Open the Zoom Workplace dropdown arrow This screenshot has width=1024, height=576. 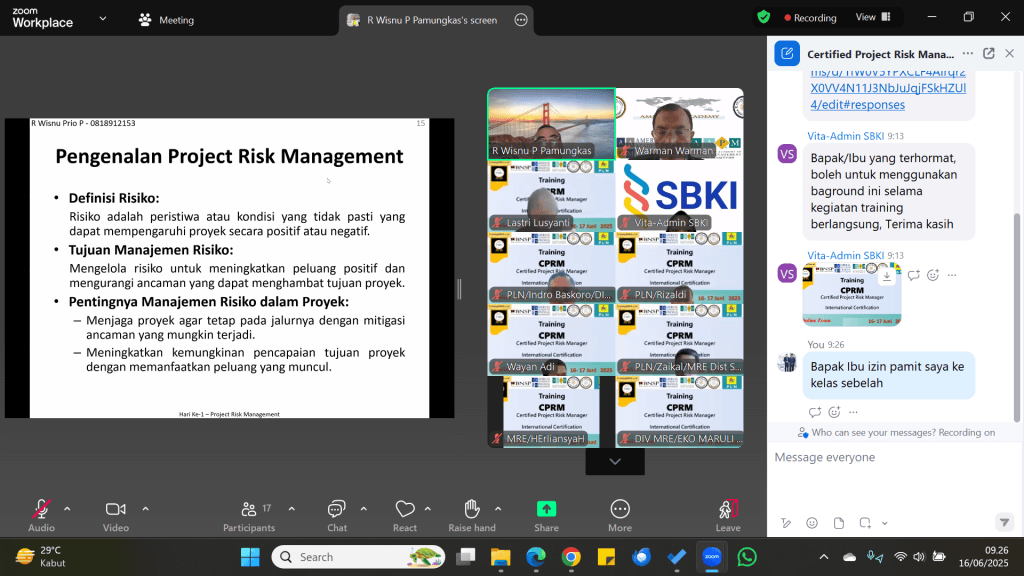click(103, 19)
